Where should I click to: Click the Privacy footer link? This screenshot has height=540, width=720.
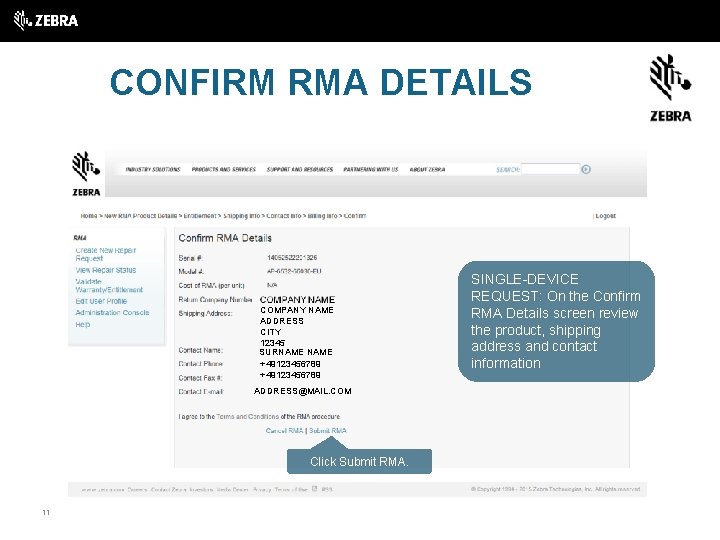[x=262, y=489]
